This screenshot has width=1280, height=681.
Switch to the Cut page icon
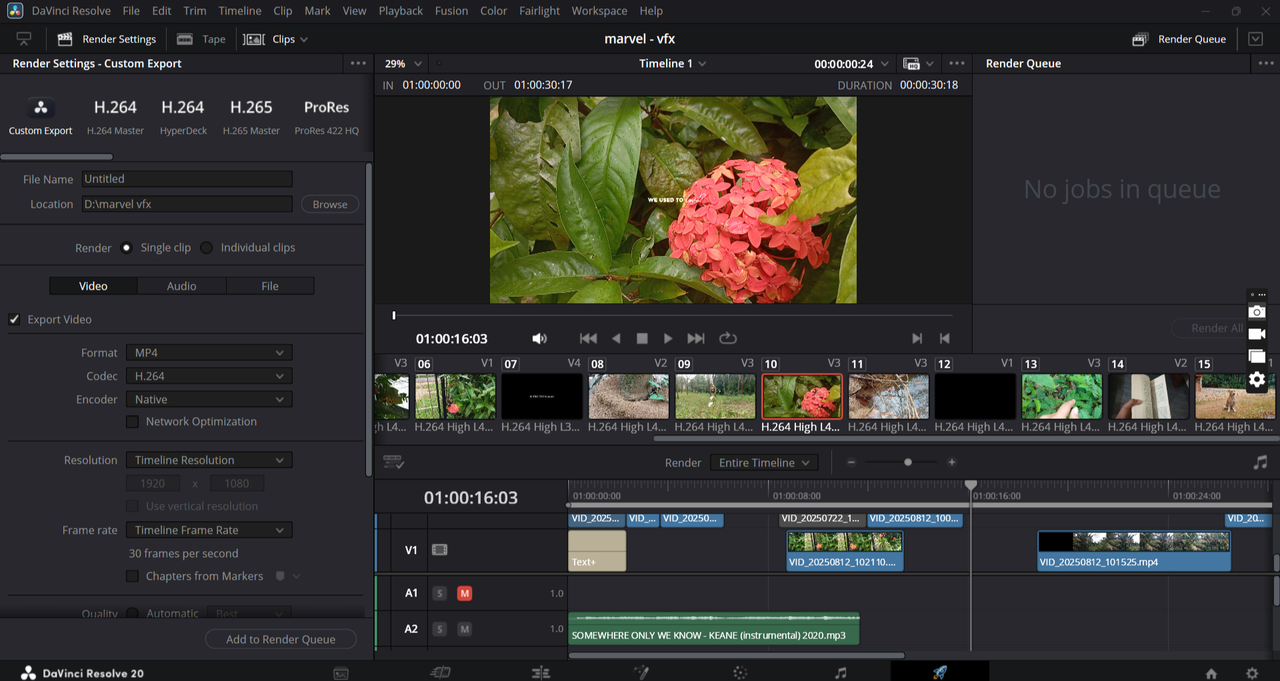coord(440,673)
